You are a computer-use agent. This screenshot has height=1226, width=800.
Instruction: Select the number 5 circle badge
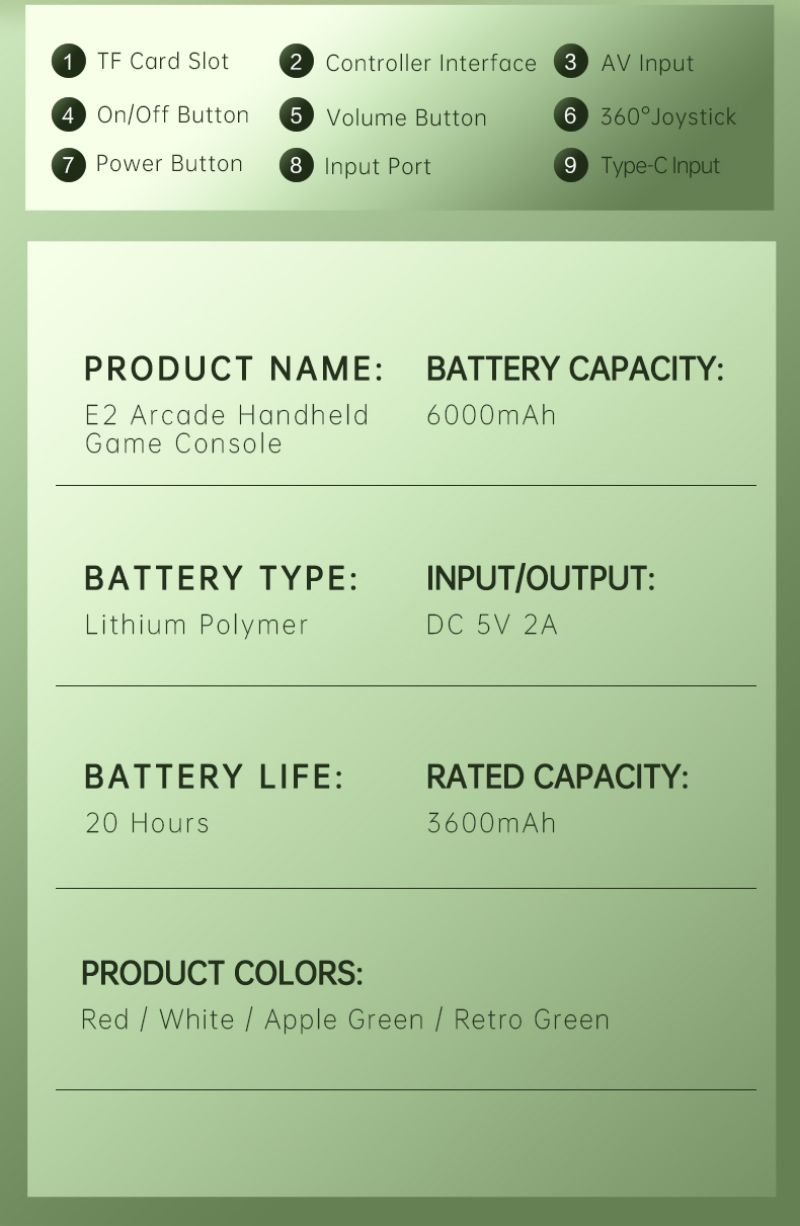(x=296, y=115)
